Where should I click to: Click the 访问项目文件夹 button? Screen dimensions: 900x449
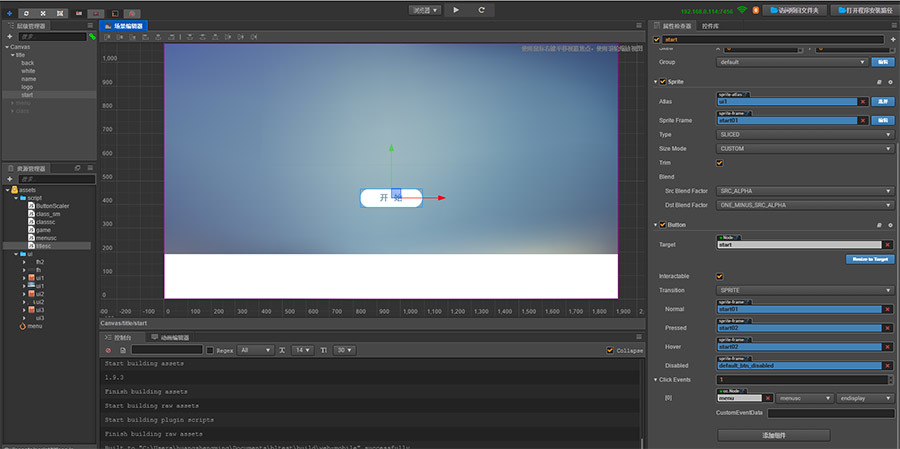(794, 10)
